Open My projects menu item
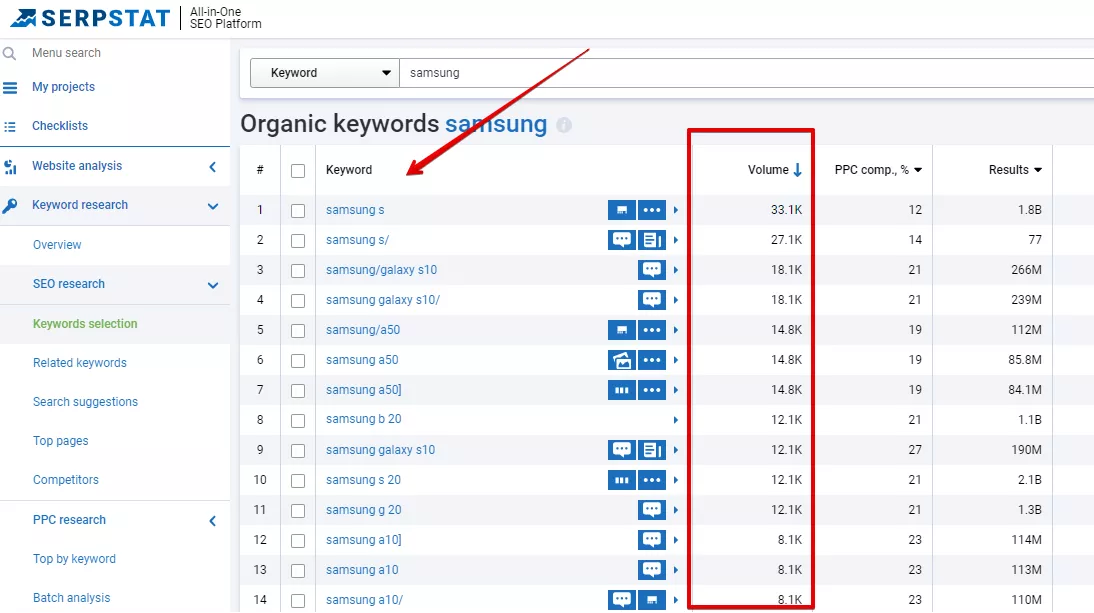 (63, 87)
